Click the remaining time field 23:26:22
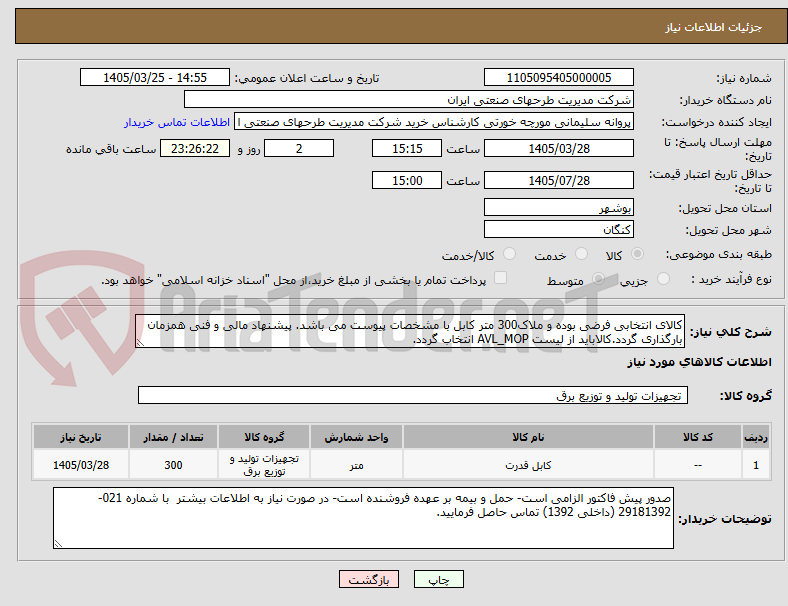The width and height of the screenshot is (788, 606). 195,148
